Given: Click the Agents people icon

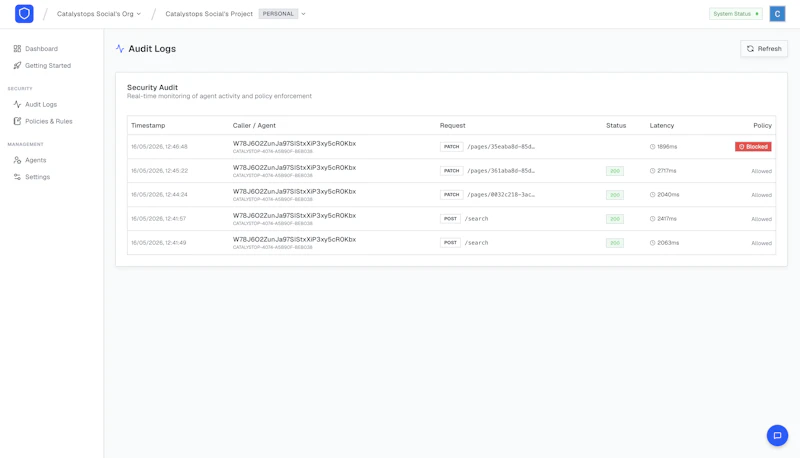Looking at the screenshot, I should (x=17, y=160).
